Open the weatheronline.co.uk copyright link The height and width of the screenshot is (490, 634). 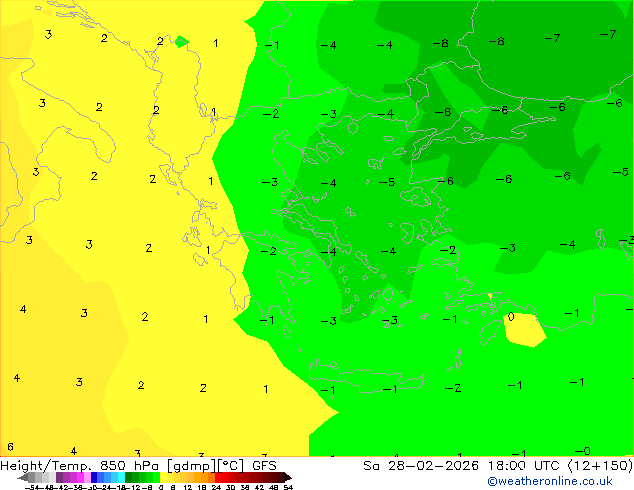pyautogui.click(x=550, y=481)
